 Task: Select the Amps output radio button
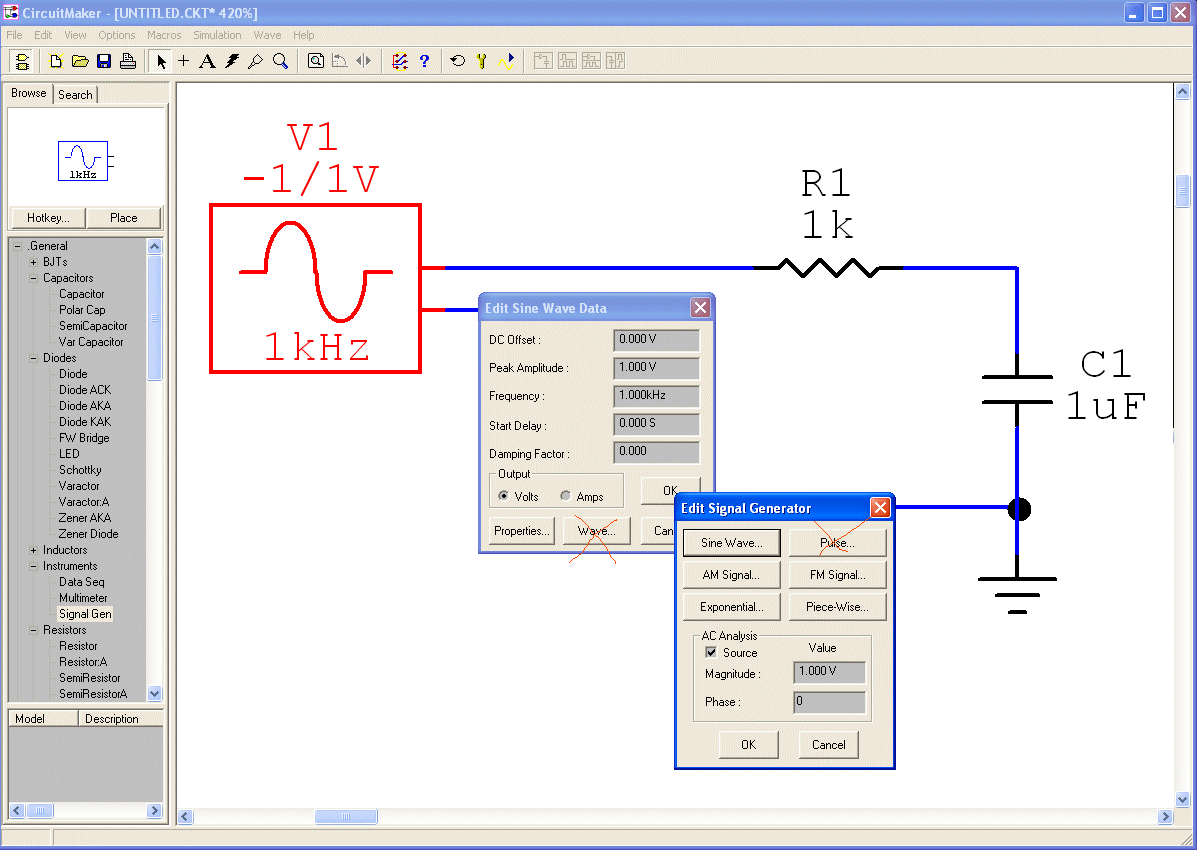(565, 496)
